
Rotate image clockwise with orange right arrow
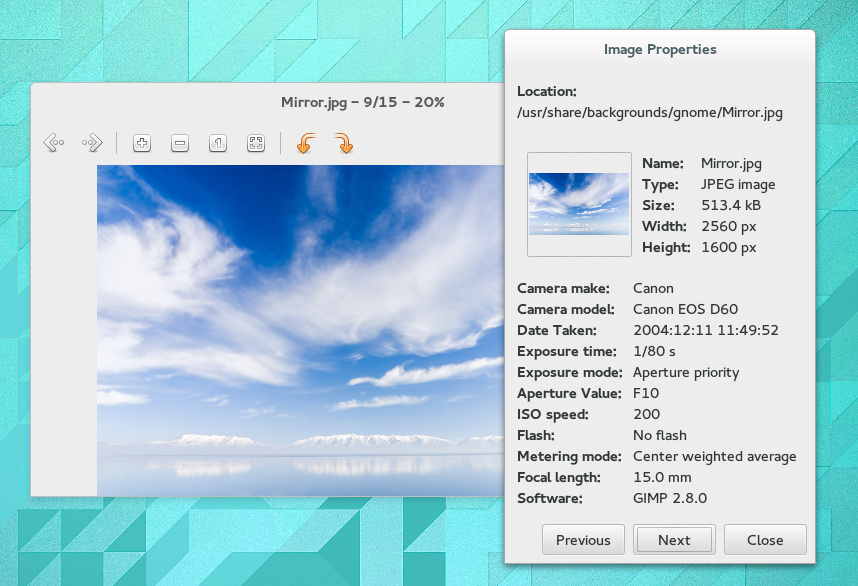(344, 143)
